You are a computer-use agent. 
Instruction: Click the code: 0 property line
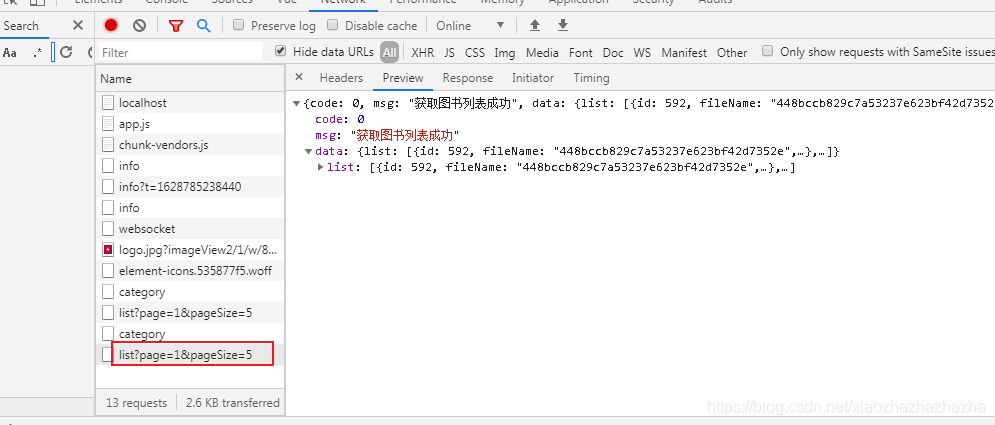339,119
